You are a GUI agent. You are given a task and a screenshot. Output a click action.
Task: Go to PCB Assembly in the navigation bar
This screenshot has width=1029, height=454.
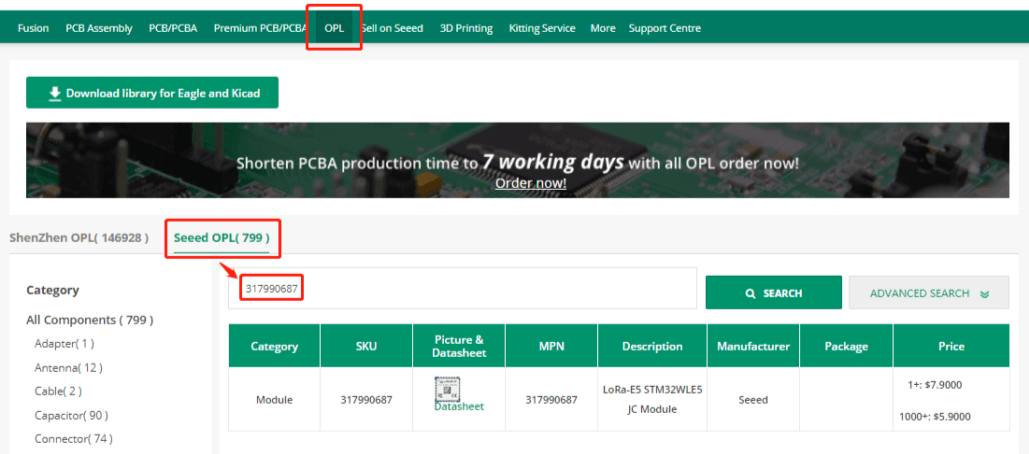99,28
